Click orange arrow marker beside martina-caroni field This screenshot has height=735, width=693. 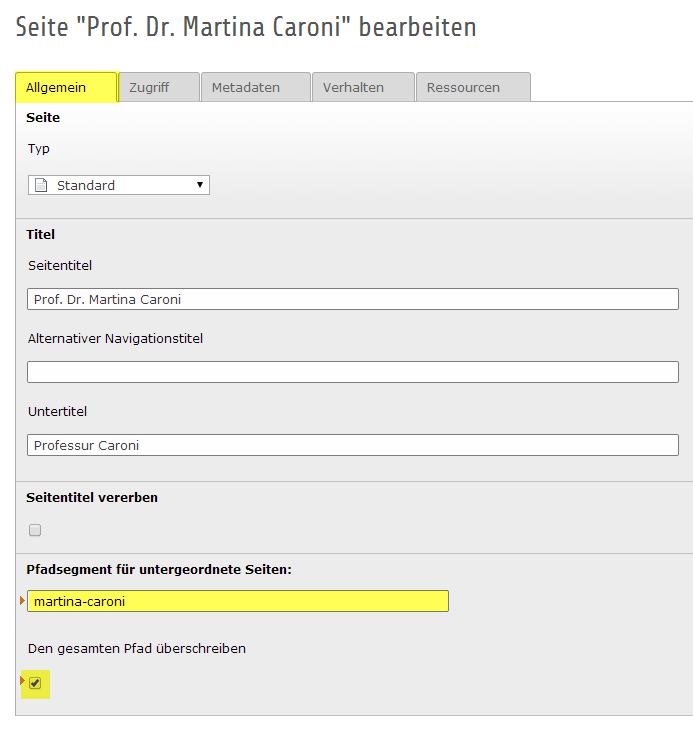click(x=22, y=600)
